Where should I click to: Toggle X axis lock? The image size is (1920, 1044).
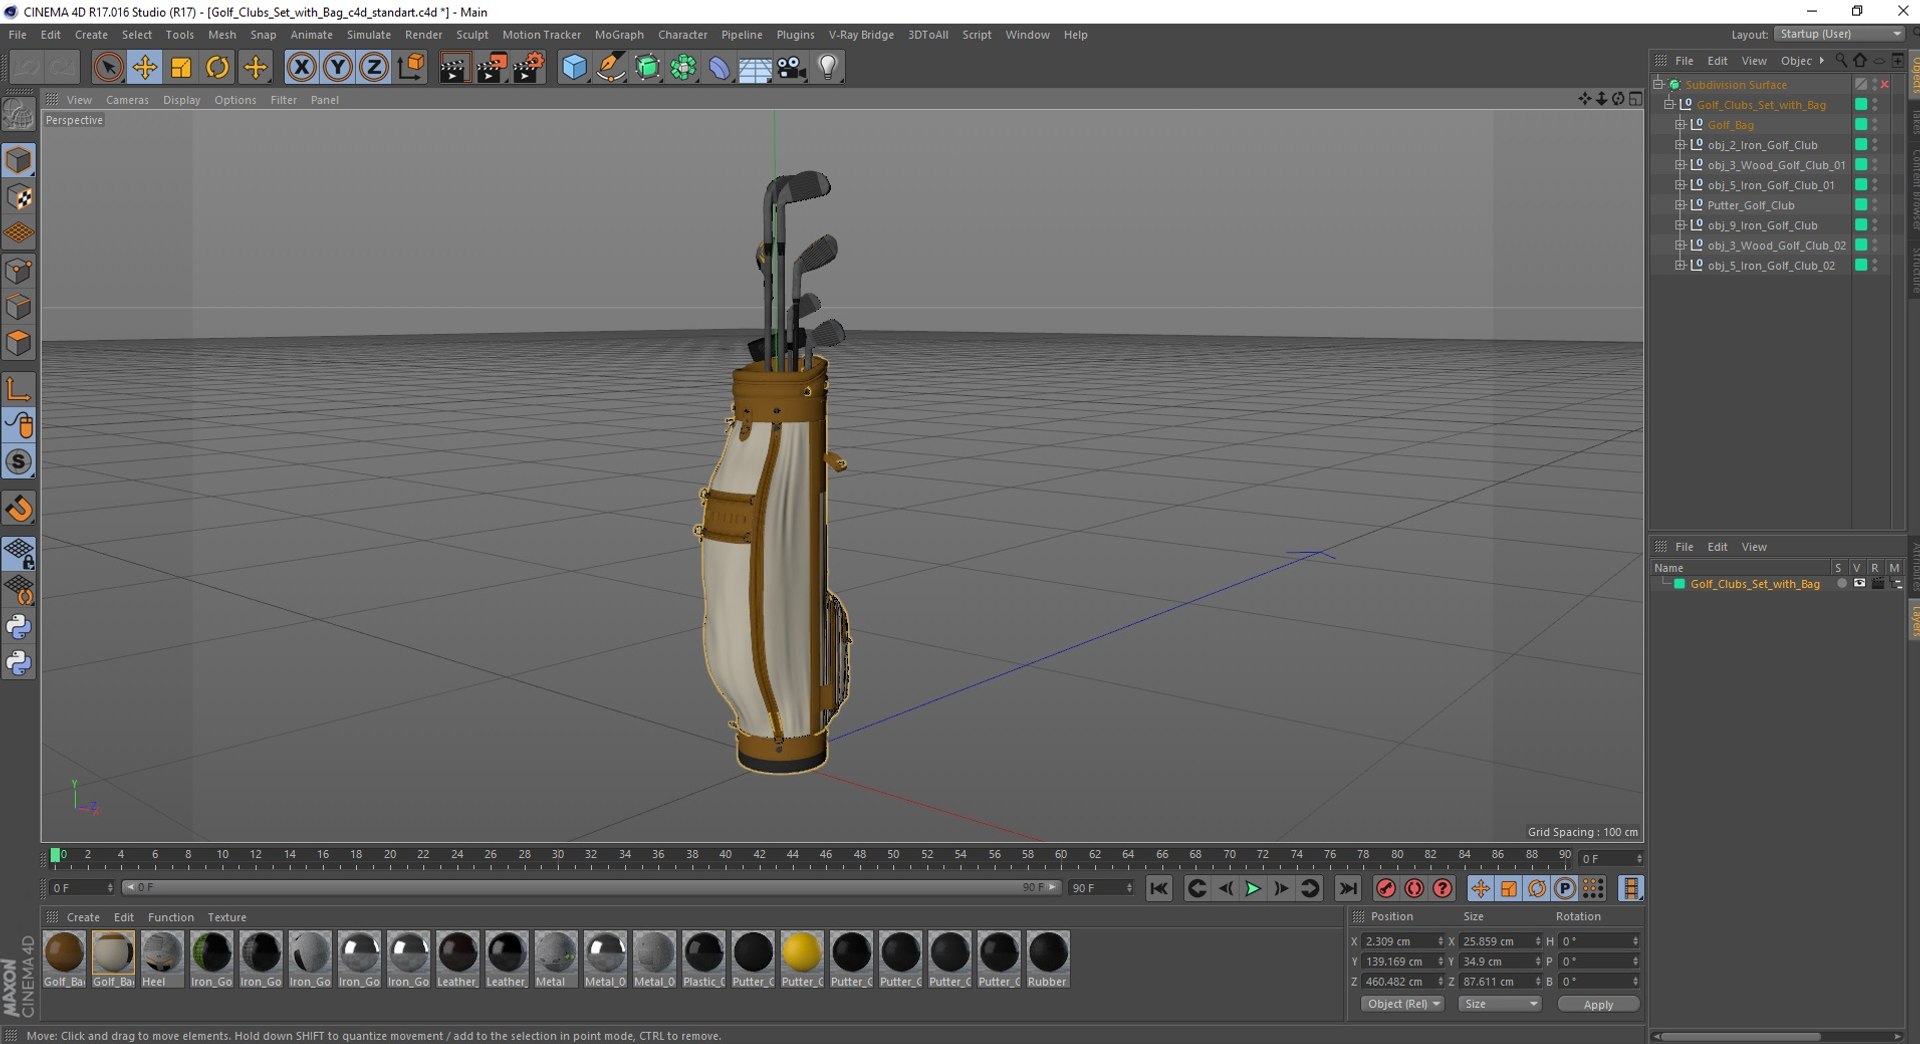tap(301, 67)
